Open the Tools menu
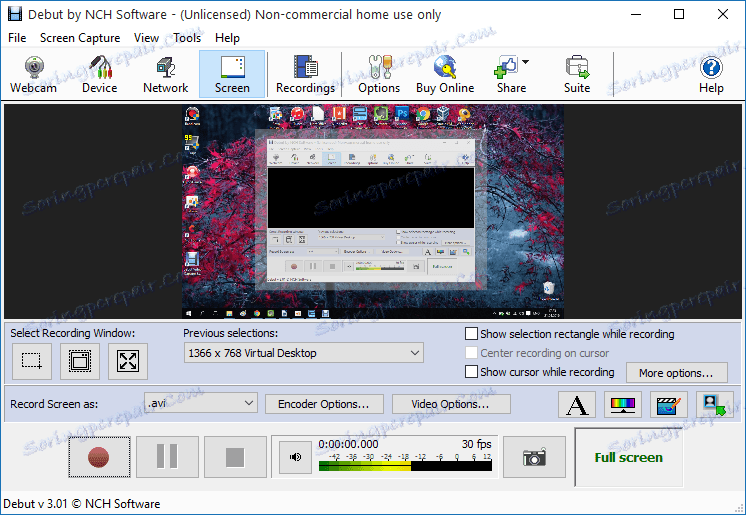Viewport: 746px width, 515px height. 187,38
